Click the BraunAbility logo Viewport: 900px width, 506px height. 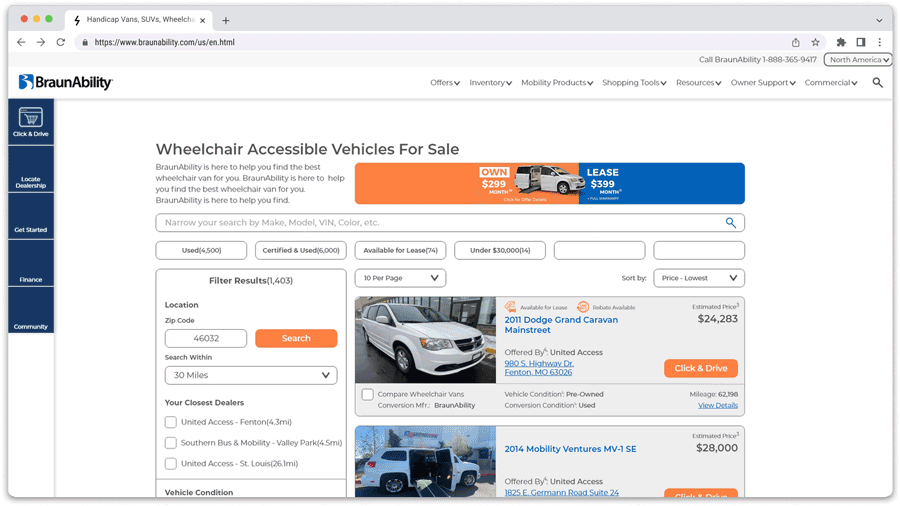[x=65, y=82]
